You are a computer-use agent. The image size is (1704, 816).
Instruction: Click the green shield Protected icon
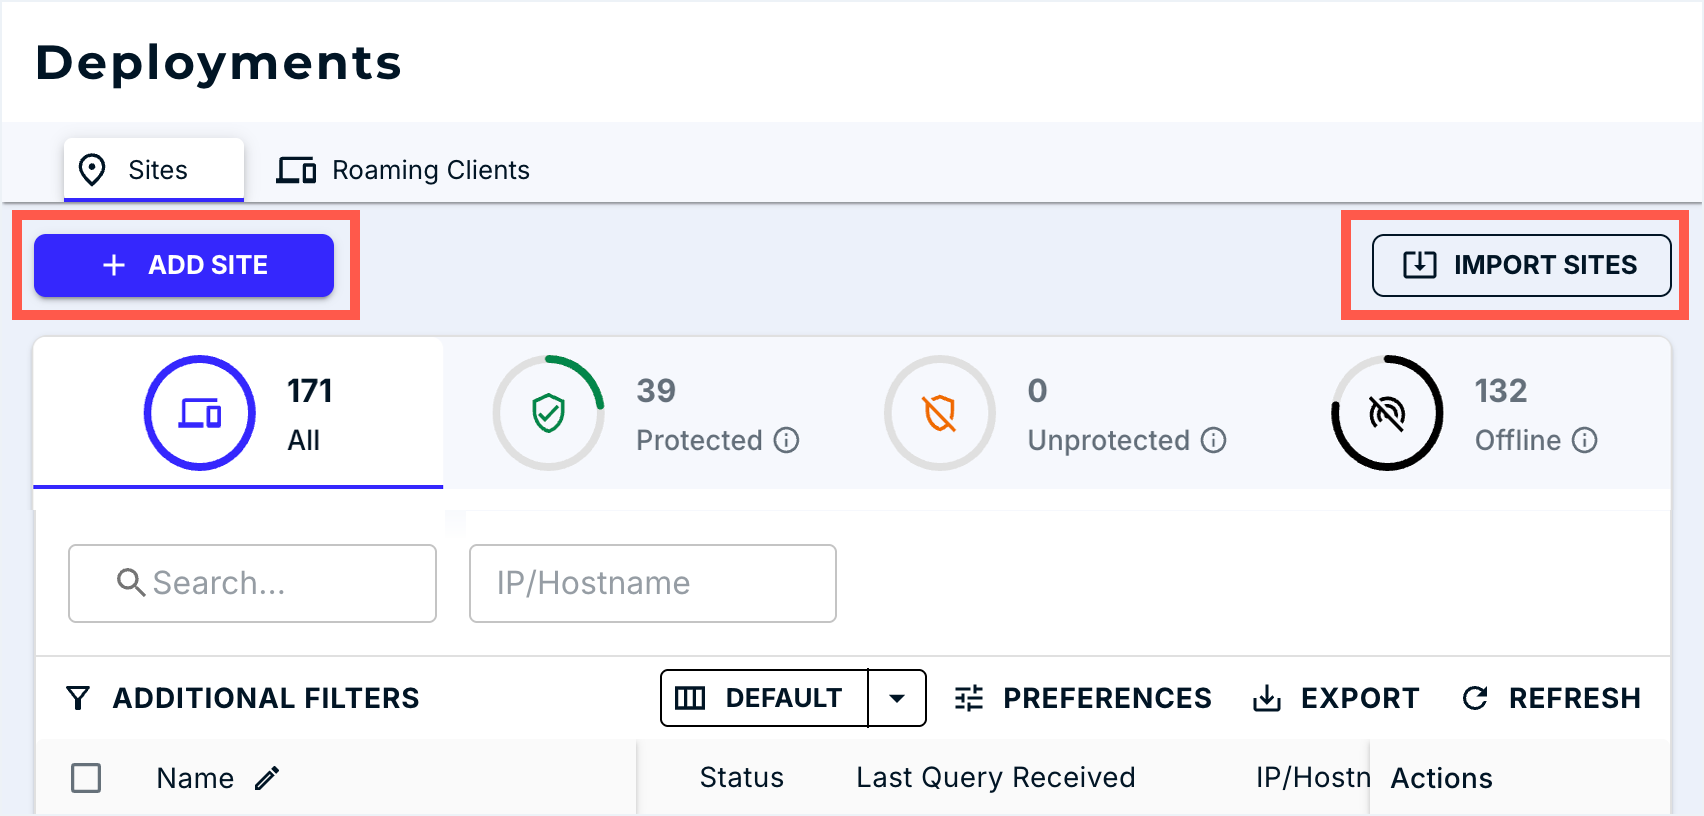[549, 413]
